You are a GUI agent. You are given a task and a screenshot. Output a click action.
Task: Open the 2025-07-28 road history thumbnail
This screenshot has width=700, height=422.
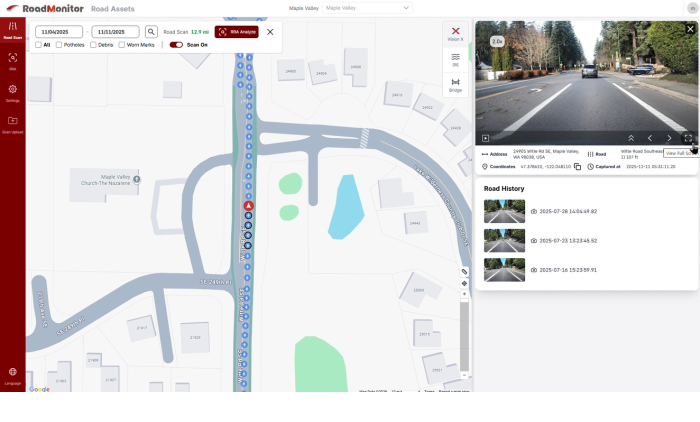(x=504, y=211)
